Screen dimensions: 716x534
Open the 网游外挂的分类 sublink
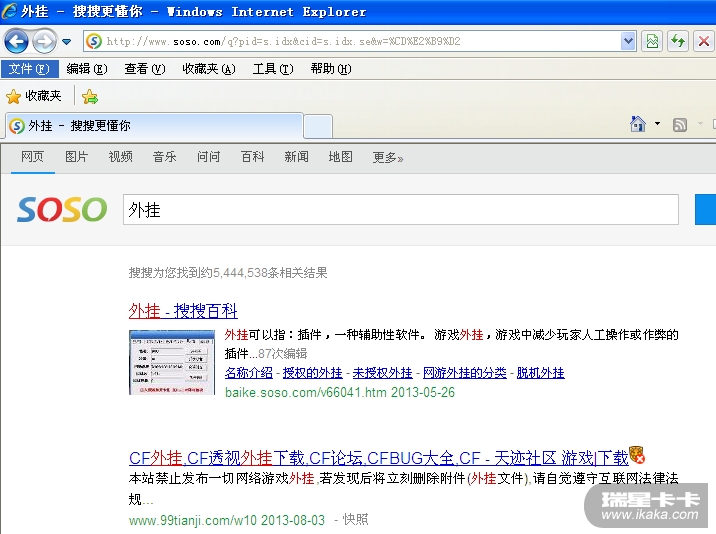point(464,373)
